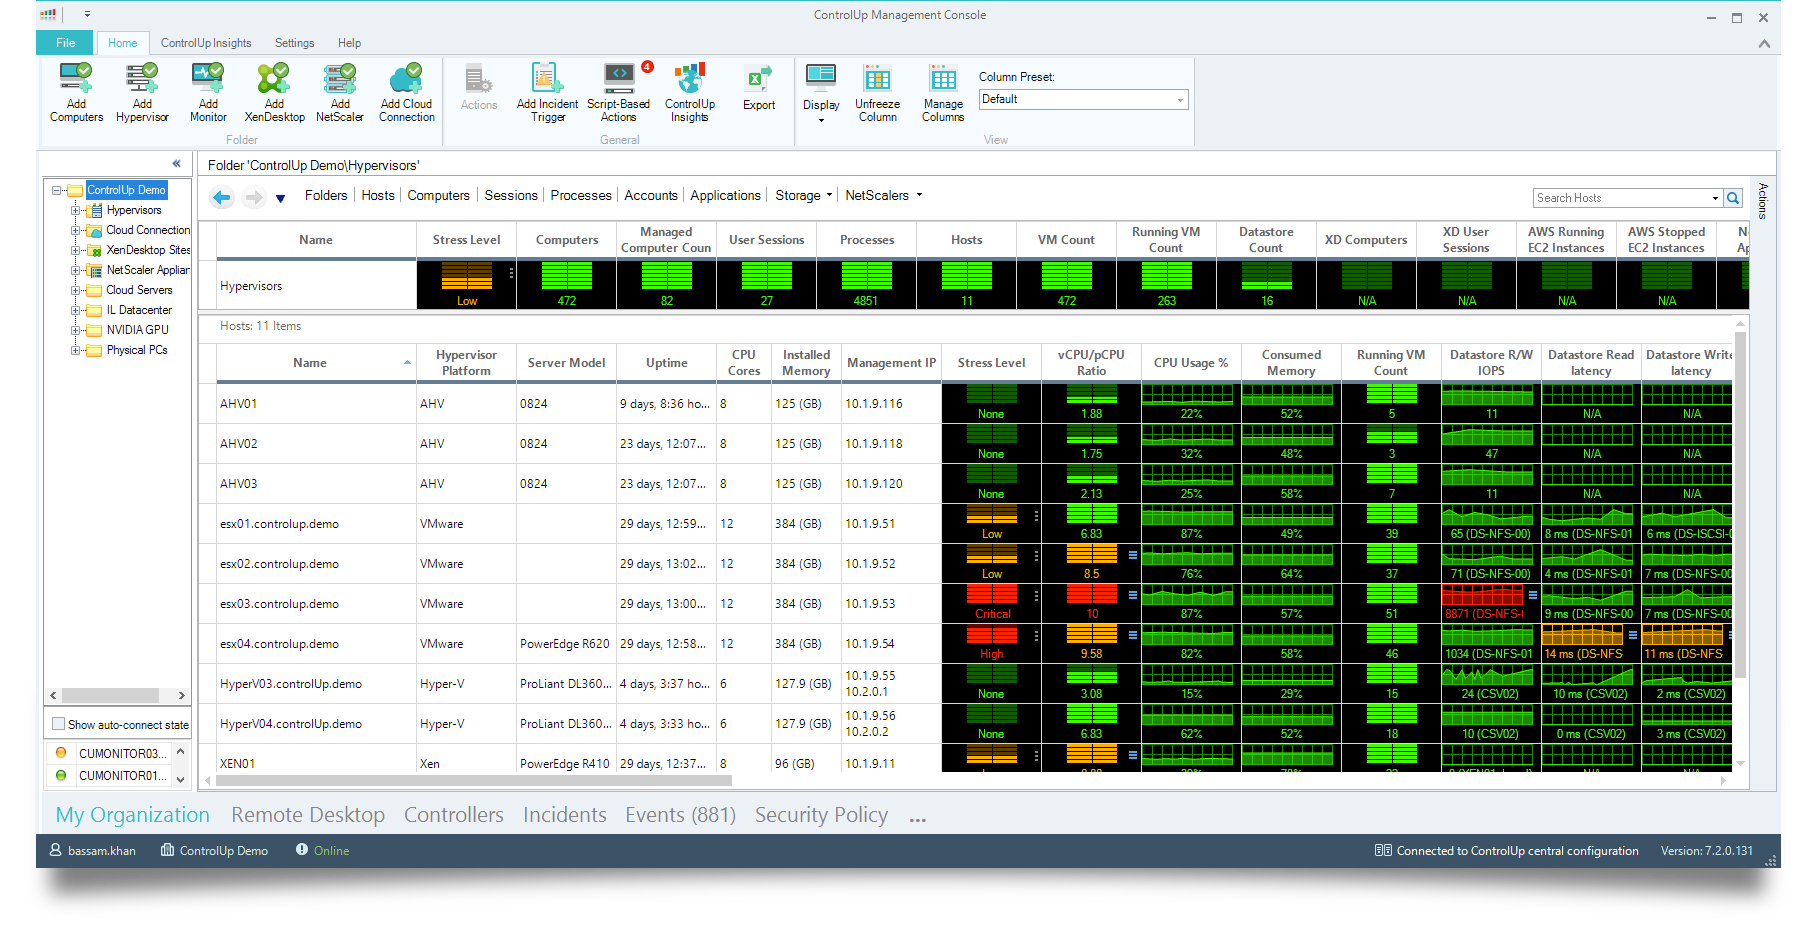Screen dimensions: 1817x940
Task: Show the Applications view
Action: click(725, 195)
